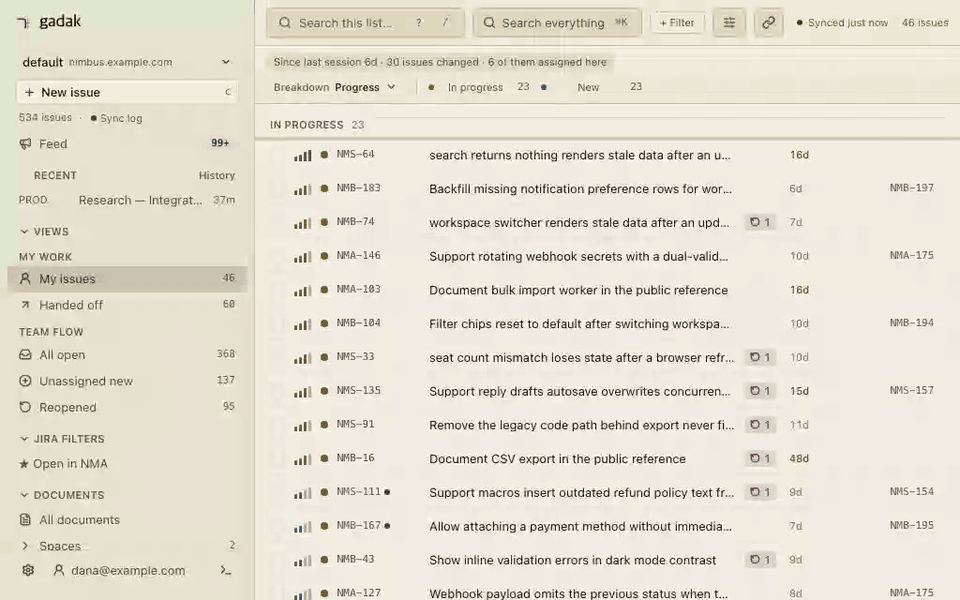Click the reopened badge on NMB-74
The width and height of the screenshot is (960, 600).
760,222
